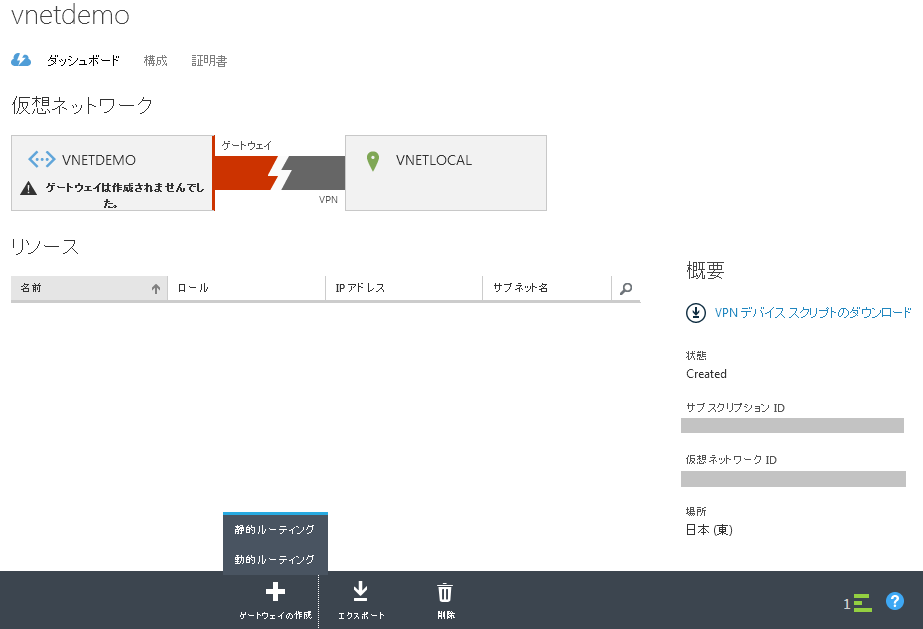Click the 削除 trash can button
Image resolution: width=923 pixels, height=629 pixels.
click(445, 600)
